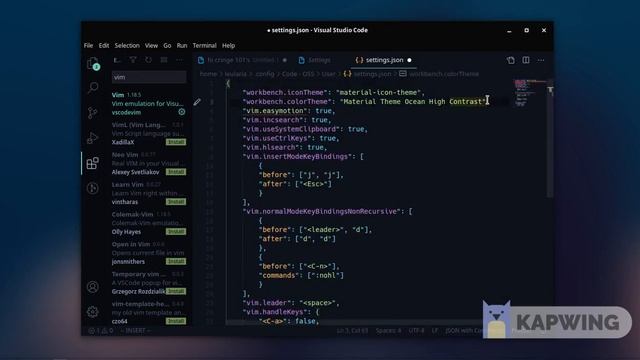Click the "vim.handleKeys" setting line

pos(280,312)
